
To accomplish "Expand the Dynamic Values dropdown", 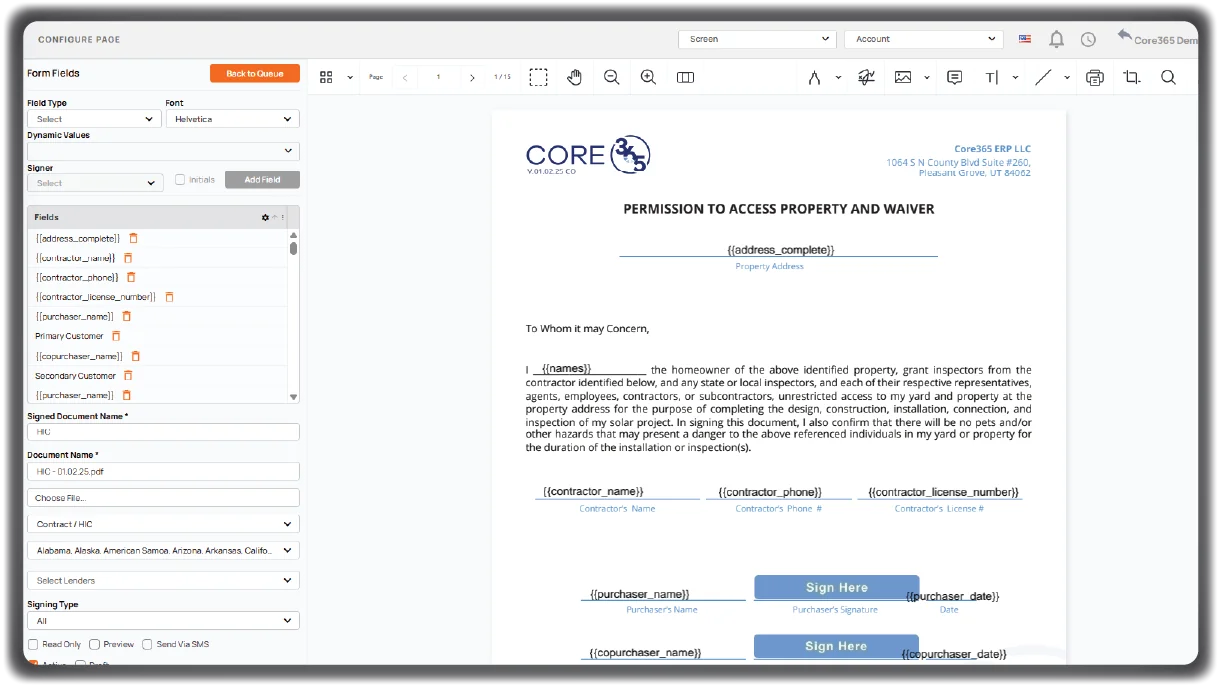I will point(163,151).
